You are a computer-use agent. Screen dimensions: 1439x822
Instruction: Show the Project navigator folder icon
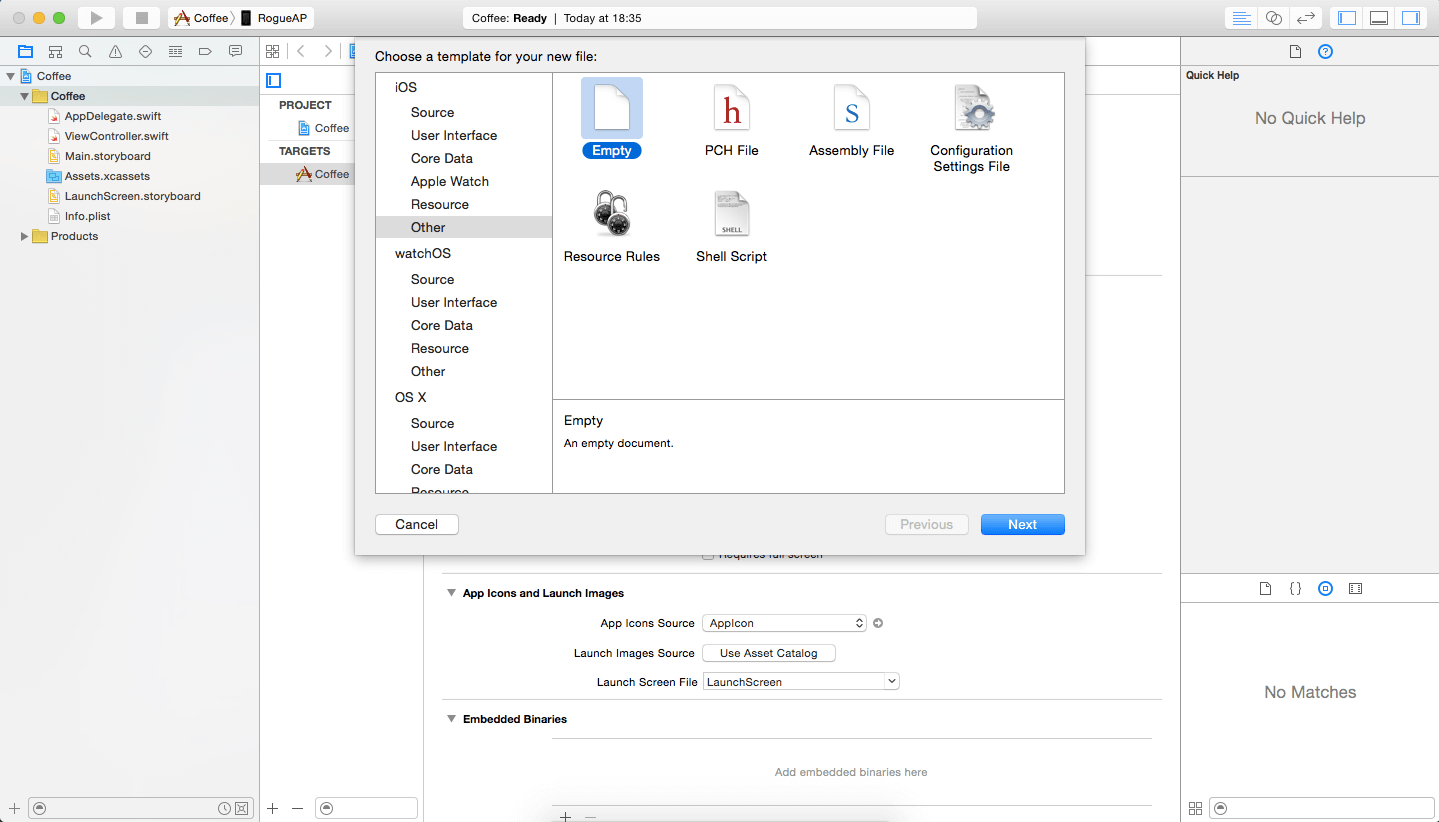click(x=25, y=51)
